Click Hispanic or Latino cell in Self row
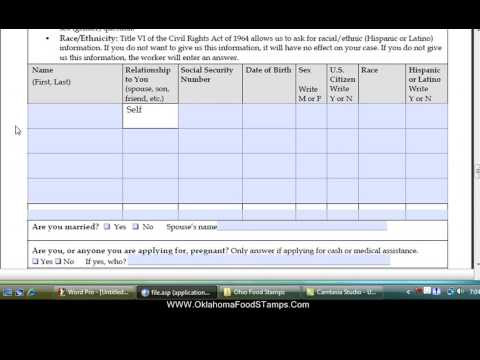This screenshot has height=360, width=480. pos(427,116)
